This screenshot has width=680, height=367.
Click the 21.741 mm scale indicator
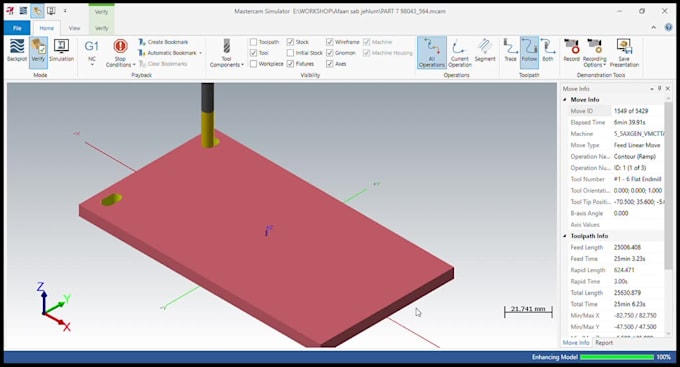pos(528,311)
